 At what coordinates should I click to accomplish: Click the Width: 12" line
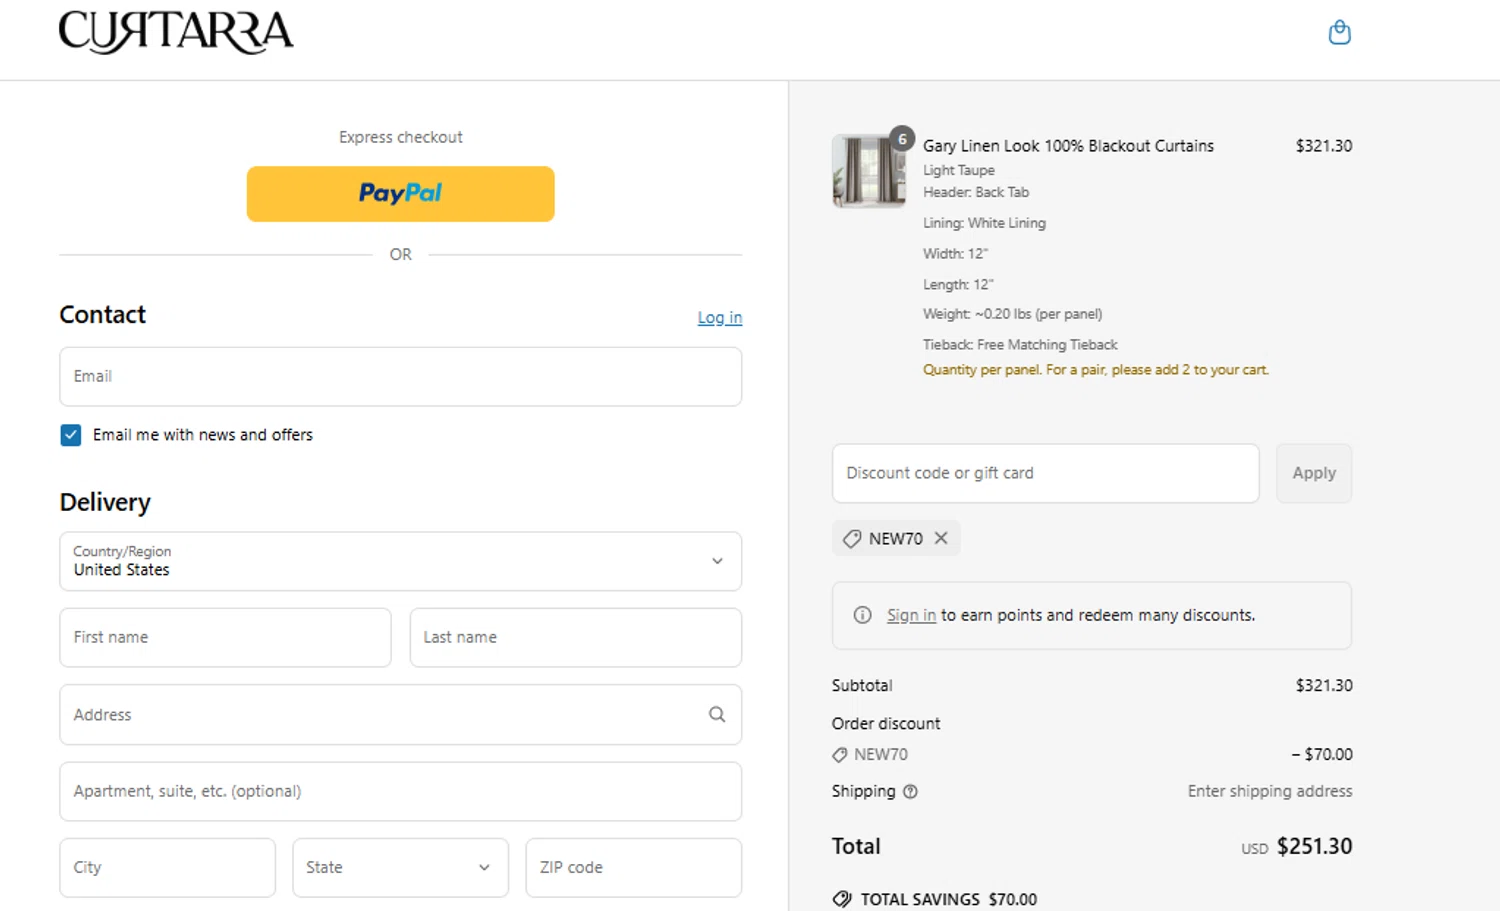[955, 254]
